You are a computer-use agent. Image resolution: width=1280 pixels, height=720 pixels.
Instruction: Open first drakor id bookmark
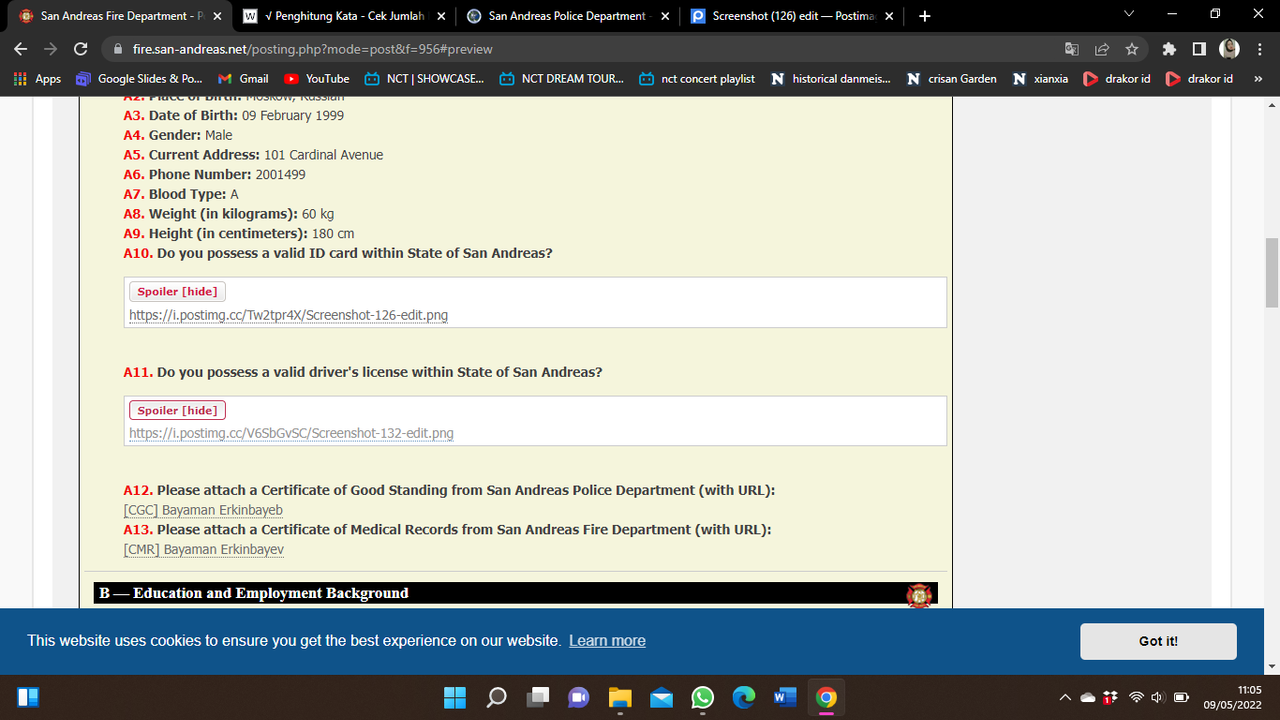click(x=1117, y=78)
